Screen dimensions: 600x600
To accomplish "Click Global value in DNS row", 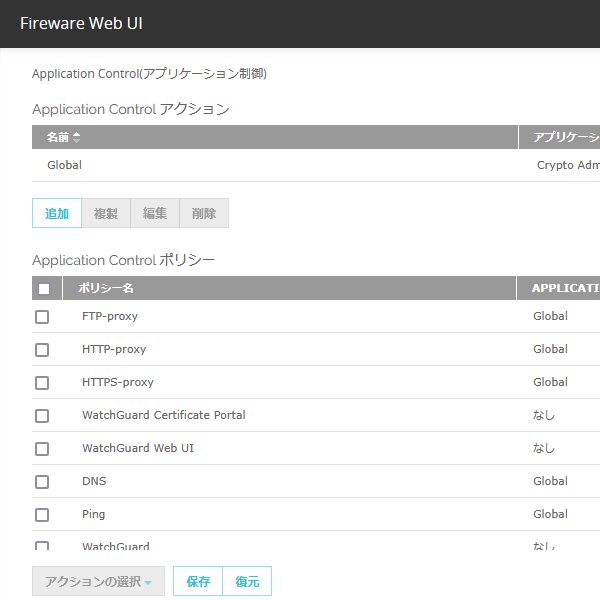I will 550,481.
